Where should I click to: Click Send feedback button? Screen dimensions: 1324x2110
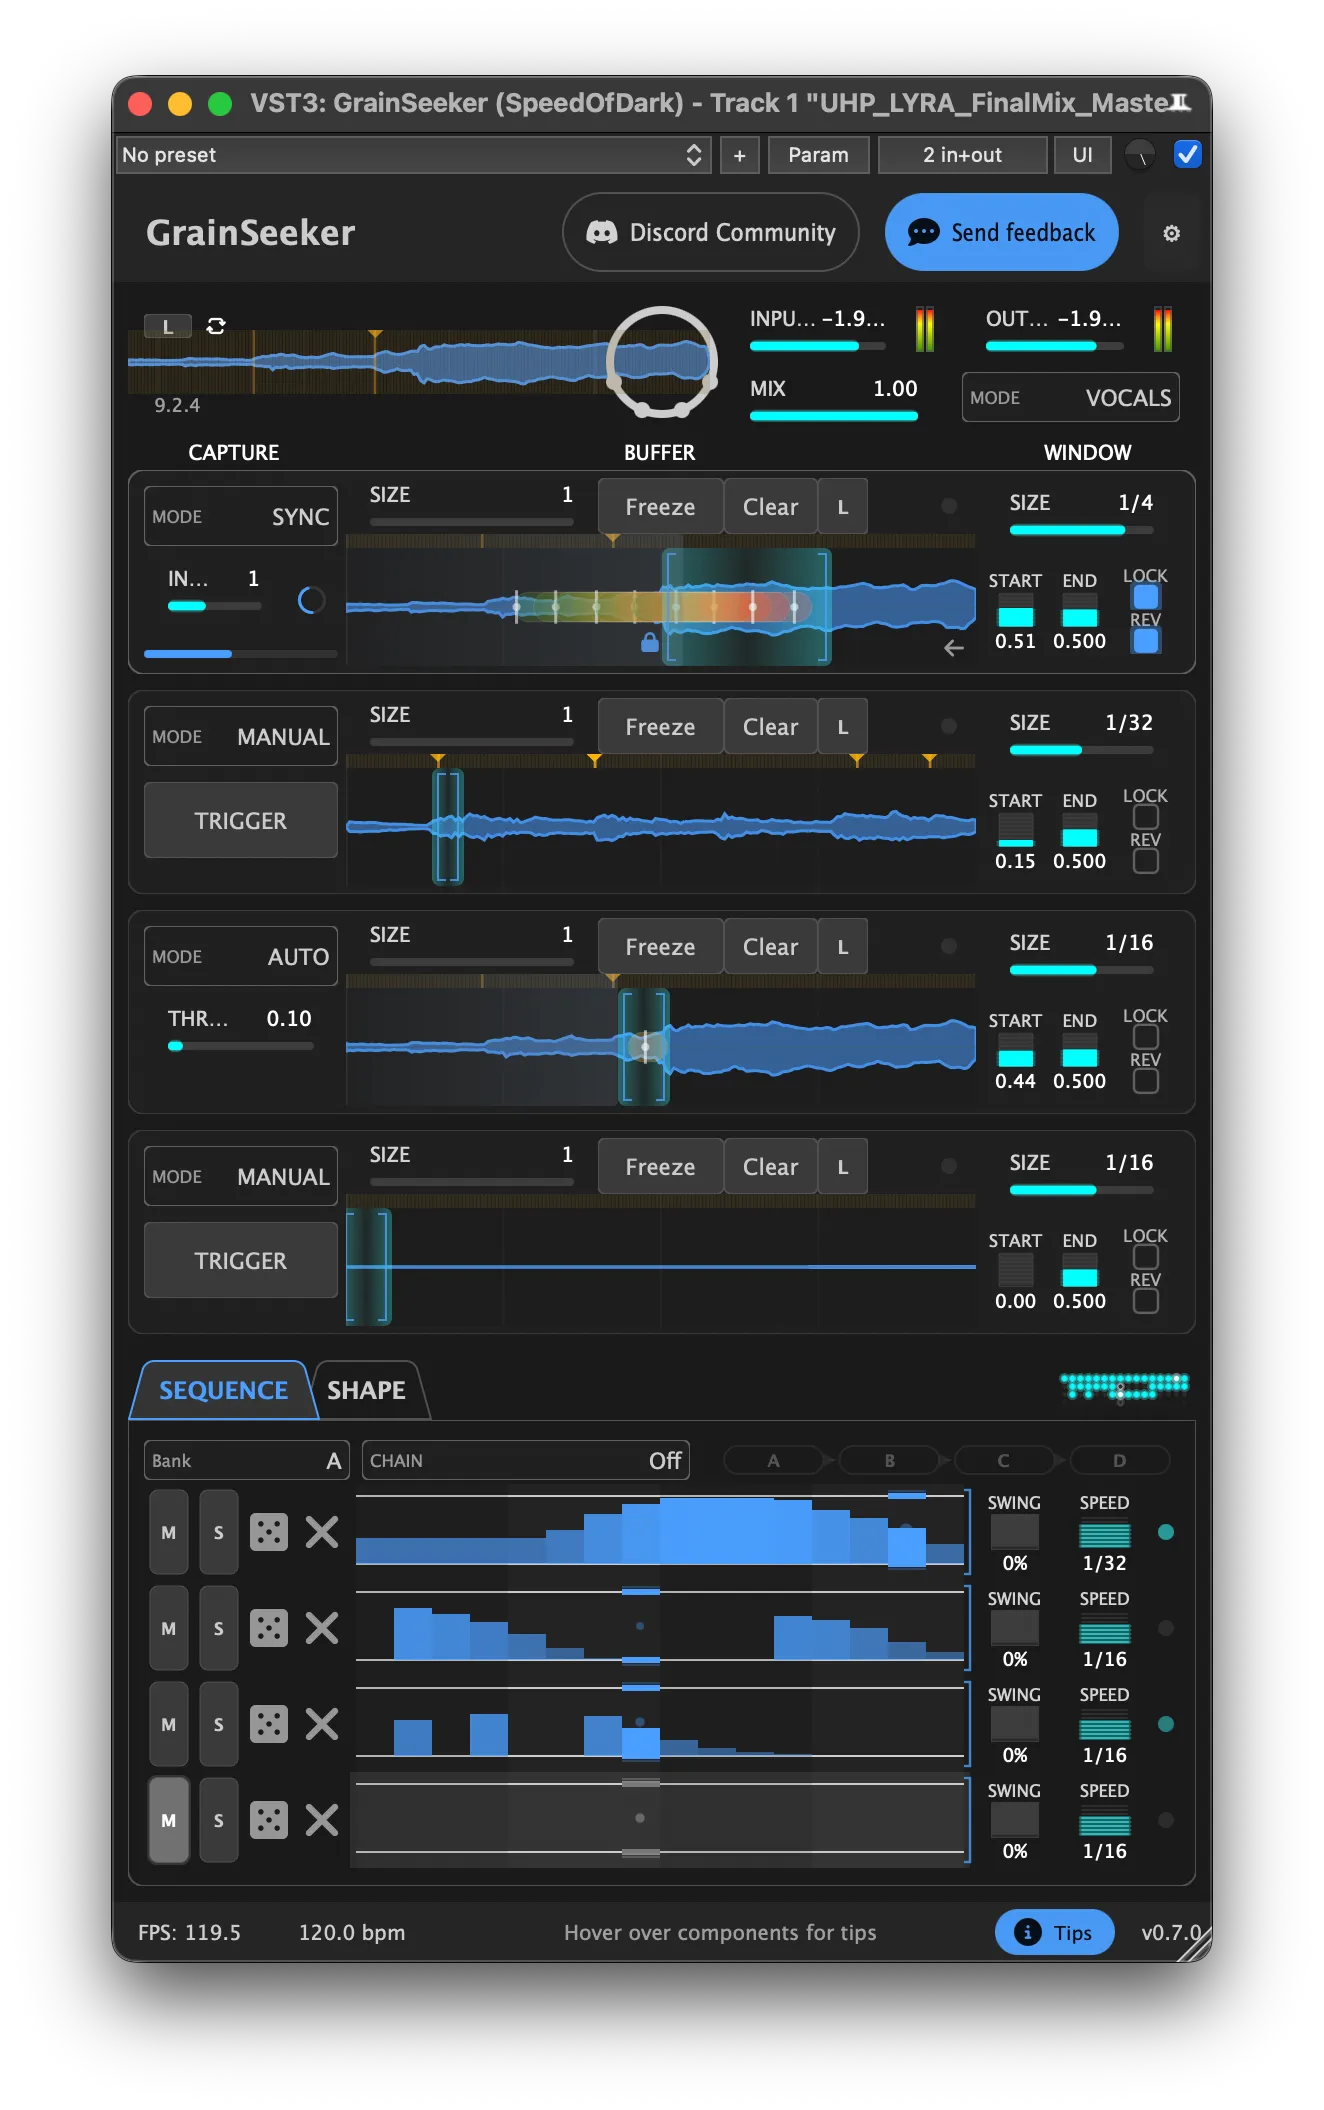coord(1002,232)
